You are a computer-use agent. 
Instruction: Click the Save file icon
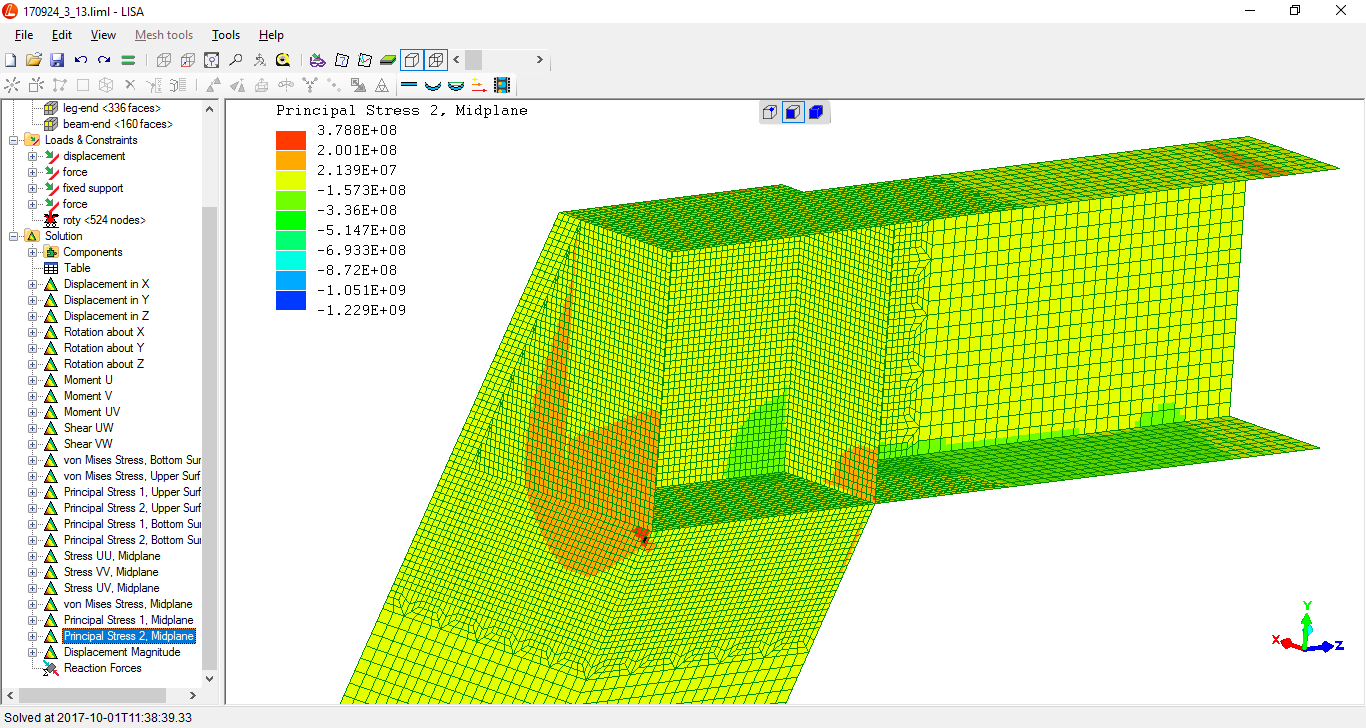57,60
